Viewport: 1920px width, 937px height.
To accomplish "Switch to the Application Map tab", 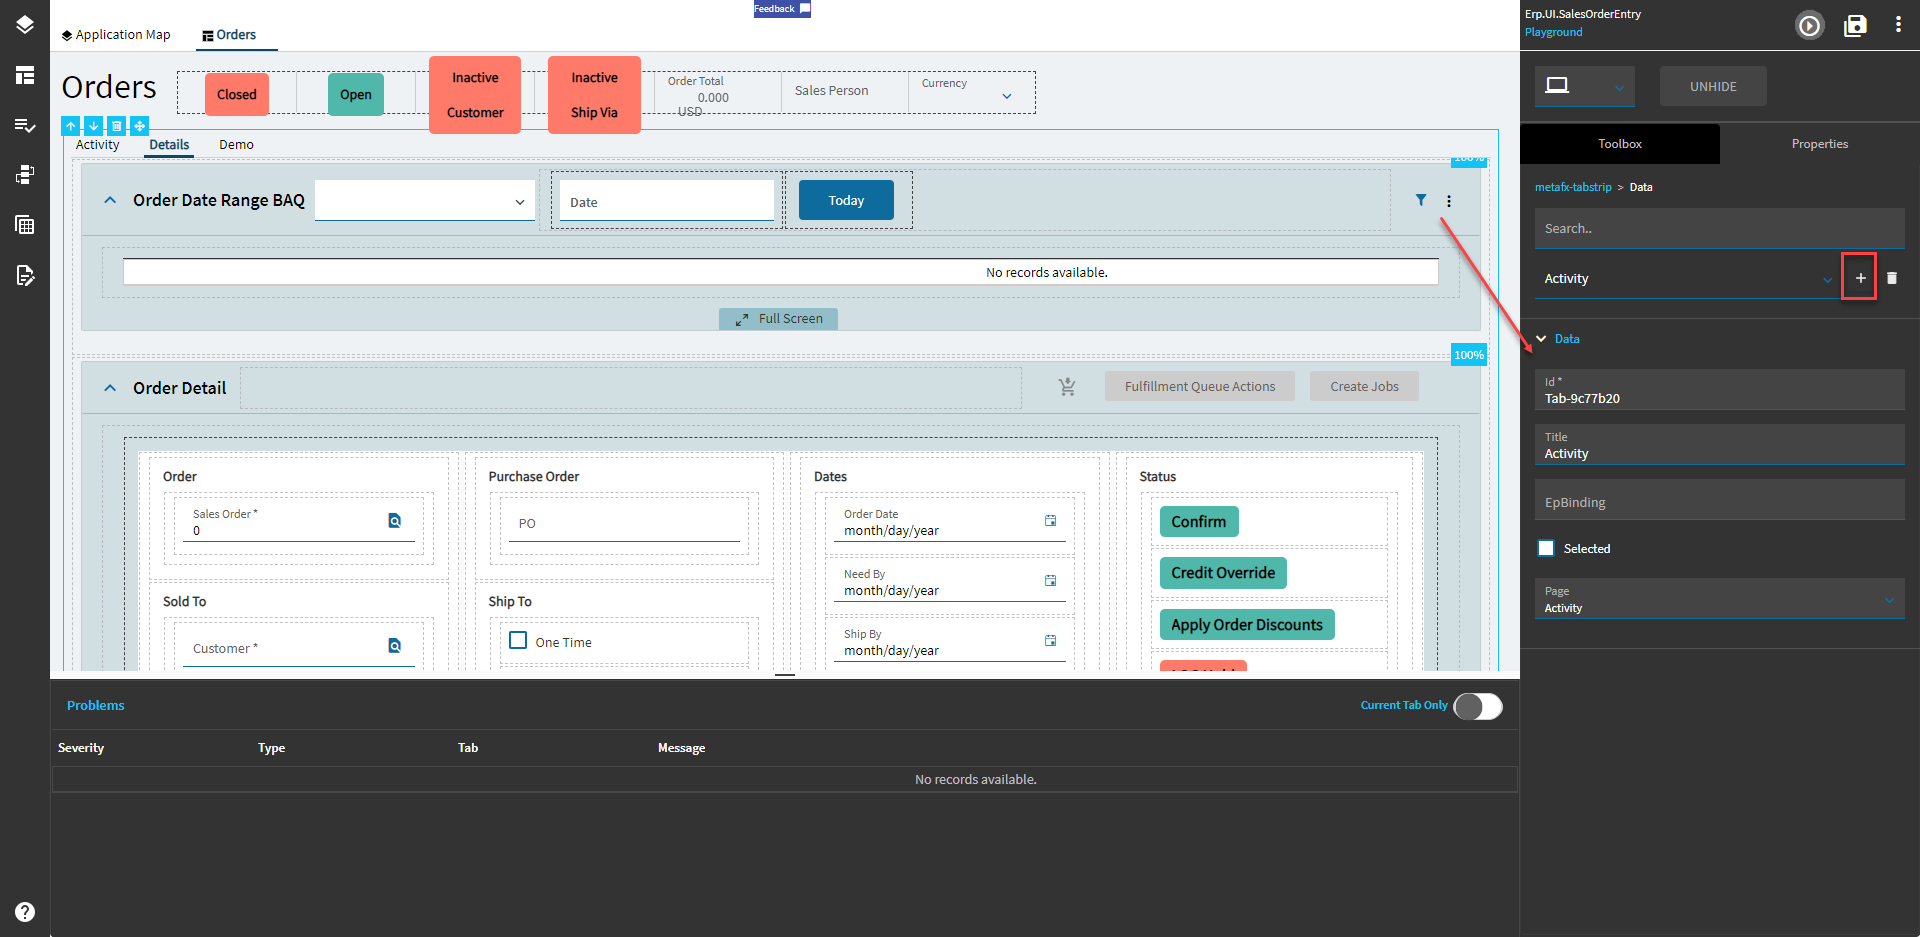I will (116, 35).
